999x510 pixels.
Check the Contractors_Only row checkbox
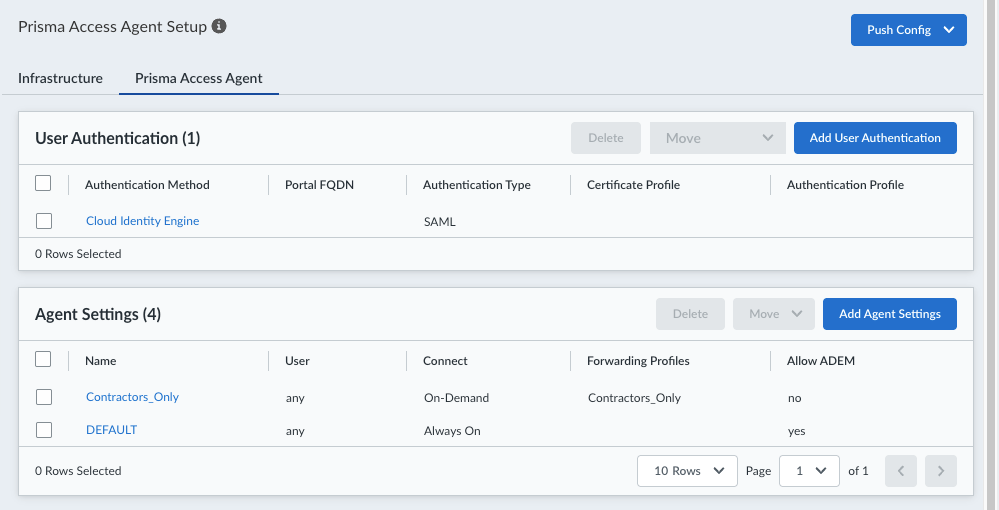[44, 397]
